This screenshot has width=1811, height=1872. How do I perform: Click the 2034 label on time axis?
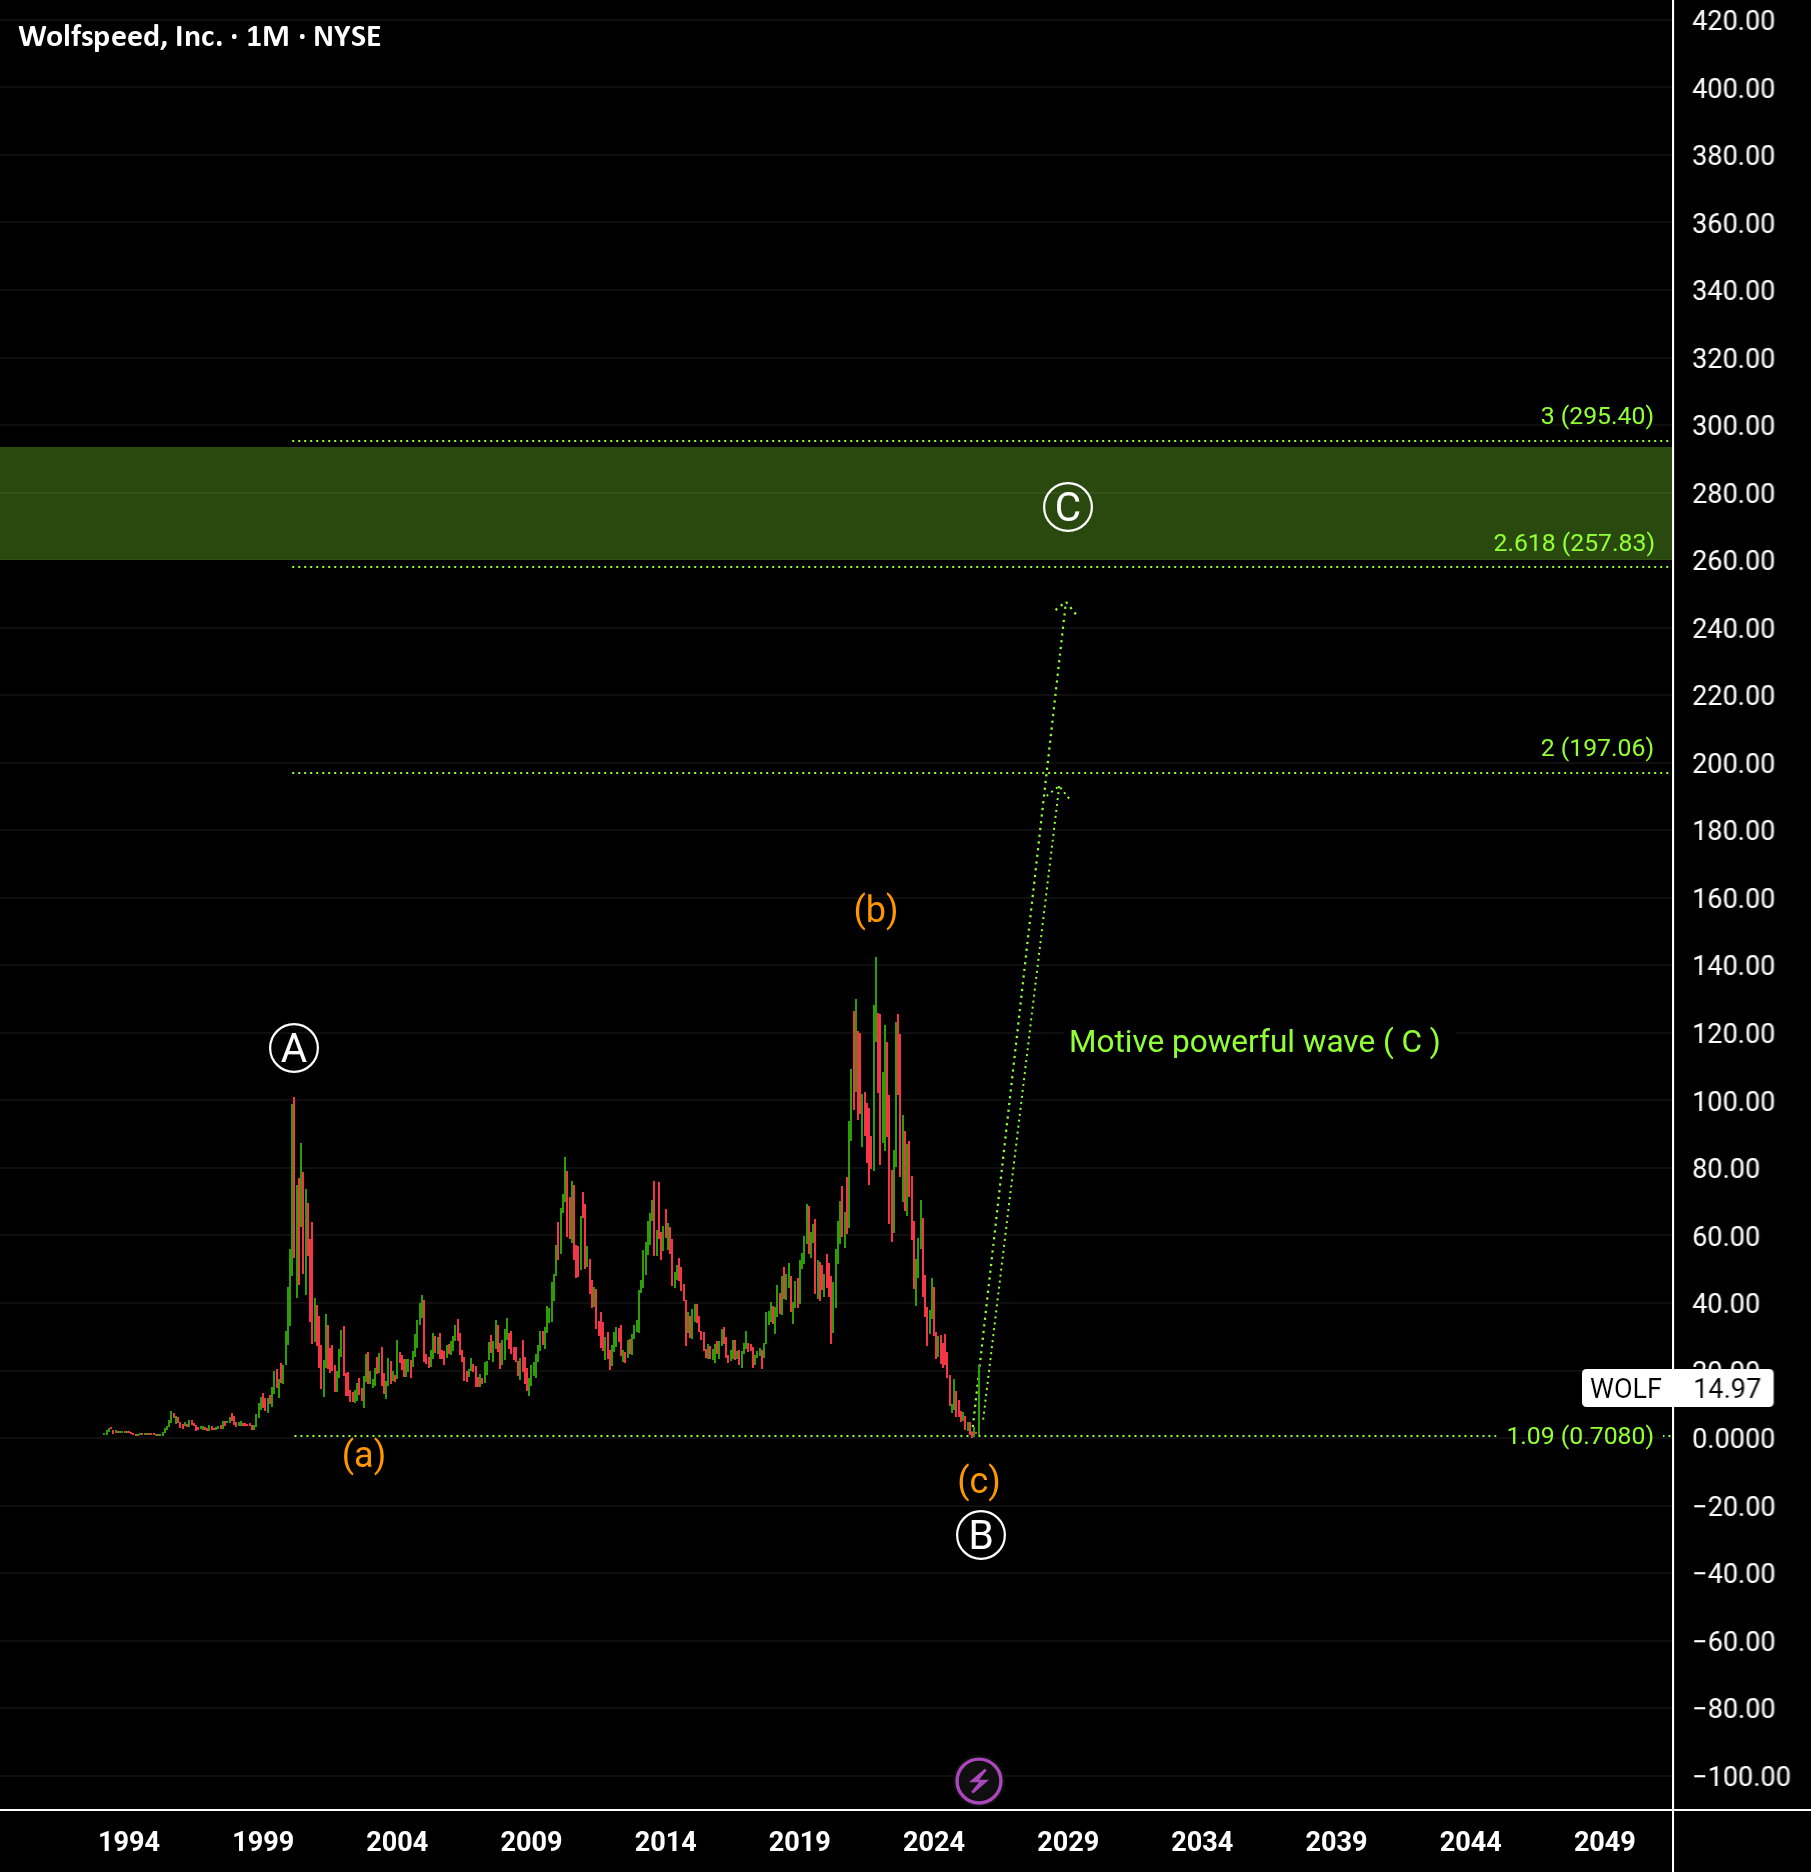point(1202,1841)
